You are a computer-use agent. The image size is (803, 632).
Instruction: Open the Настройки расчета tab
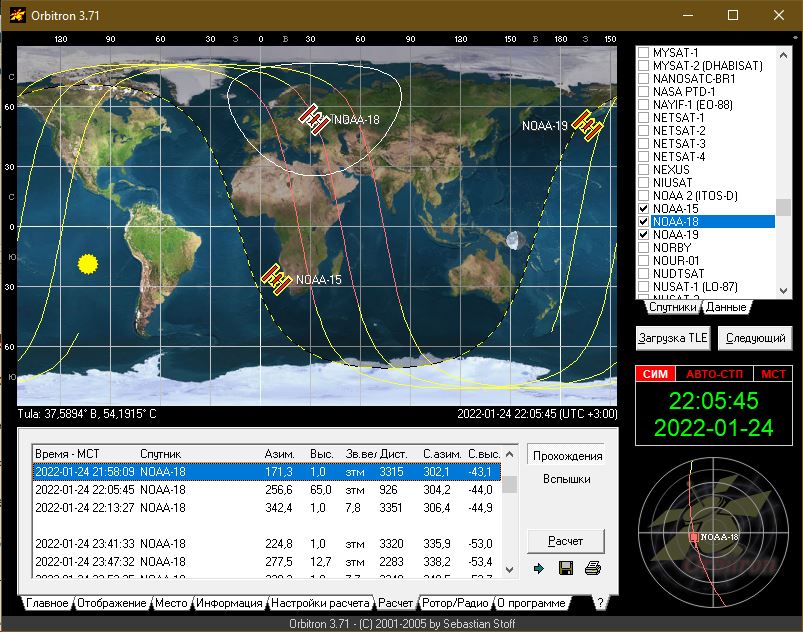[320, 603]
